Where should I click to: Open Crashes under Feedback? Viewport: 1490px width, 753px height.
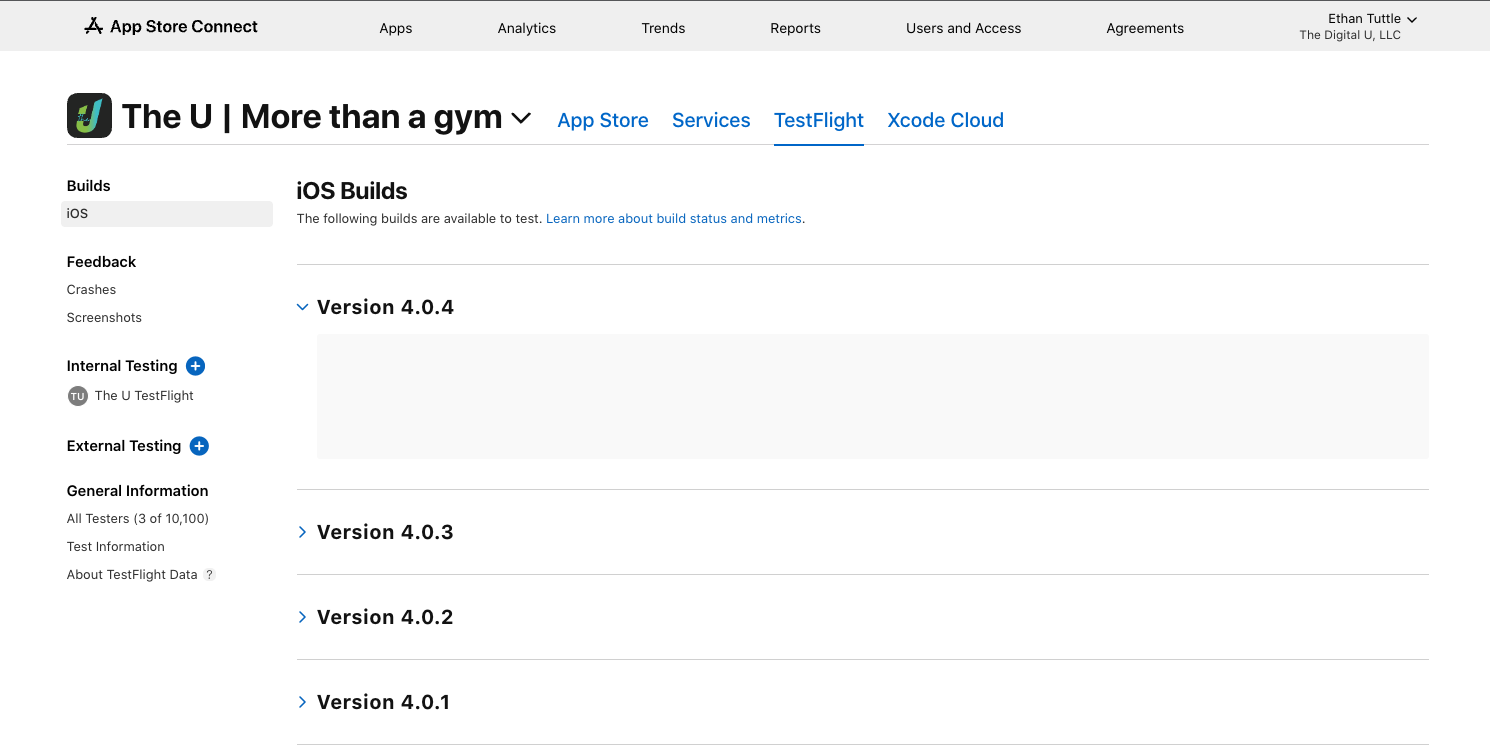91,290
